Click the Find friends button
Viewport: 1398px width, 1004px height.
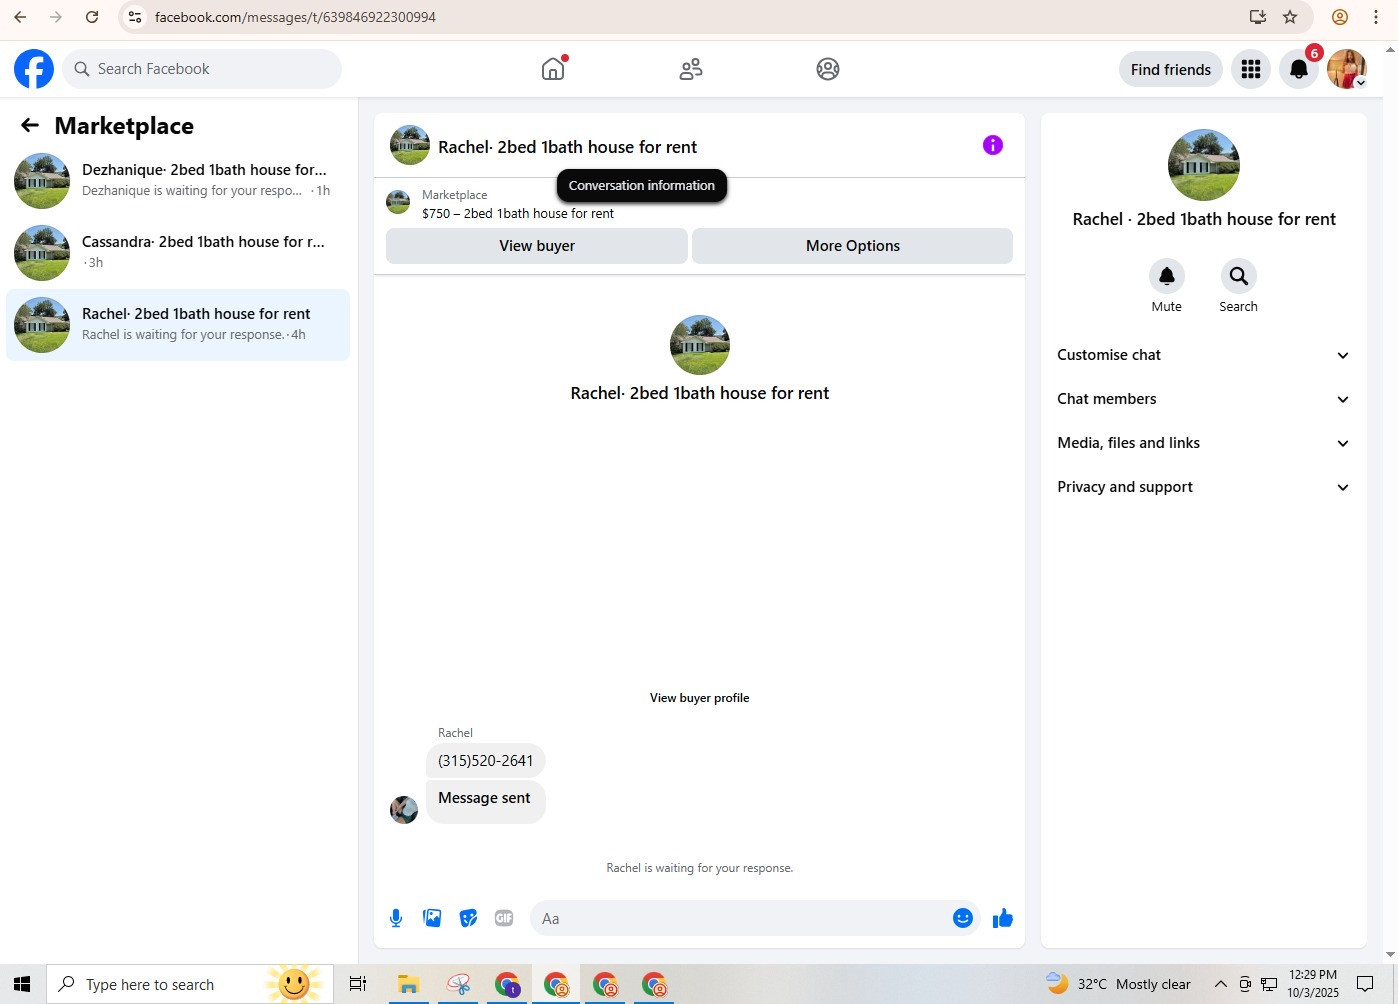coord(1171,69)
